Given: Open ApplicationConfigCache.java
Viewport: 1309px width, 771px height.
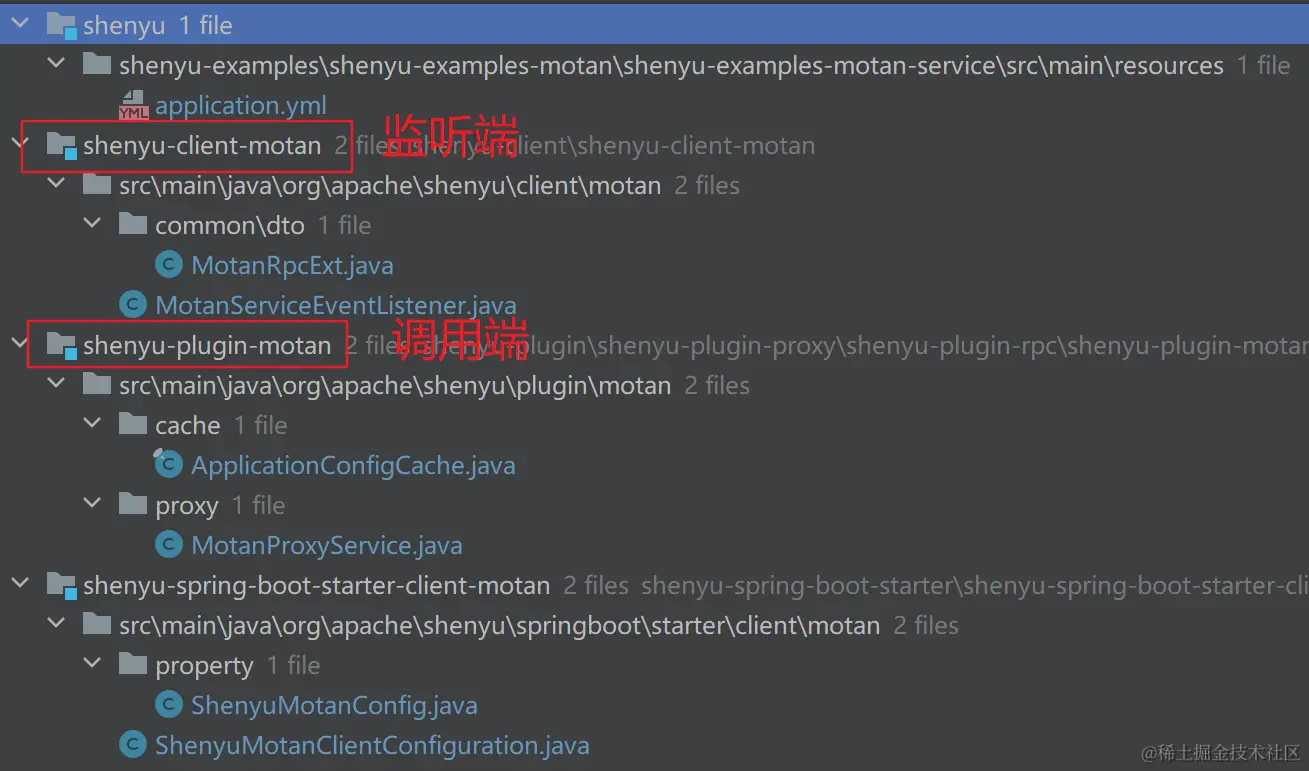Looking at the screenshot, I should (x=353, y=466).
